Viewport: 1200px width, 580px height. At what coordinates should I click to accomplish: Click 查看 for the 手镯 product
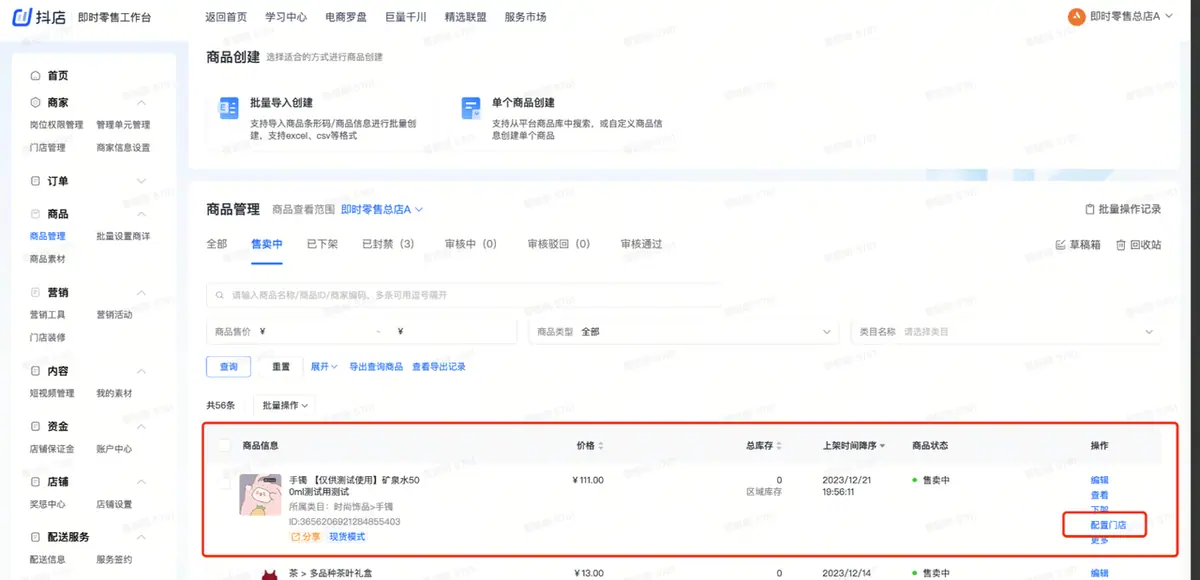pyautogui.click(x=1100, y=495)
